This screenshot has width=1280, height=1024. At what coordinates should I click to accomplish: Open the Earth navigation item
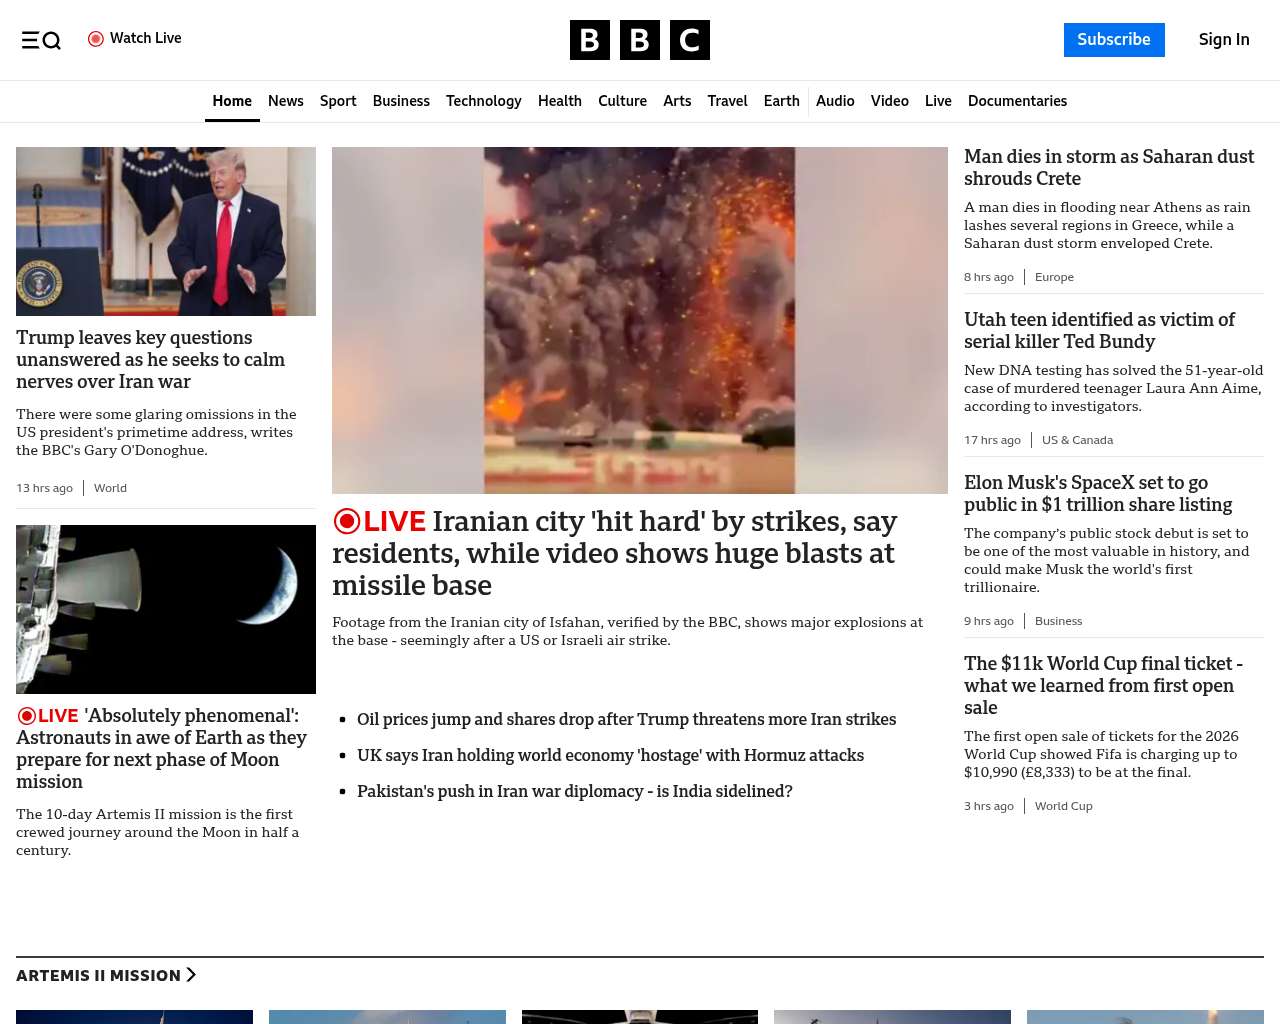(x=781, y=101)
